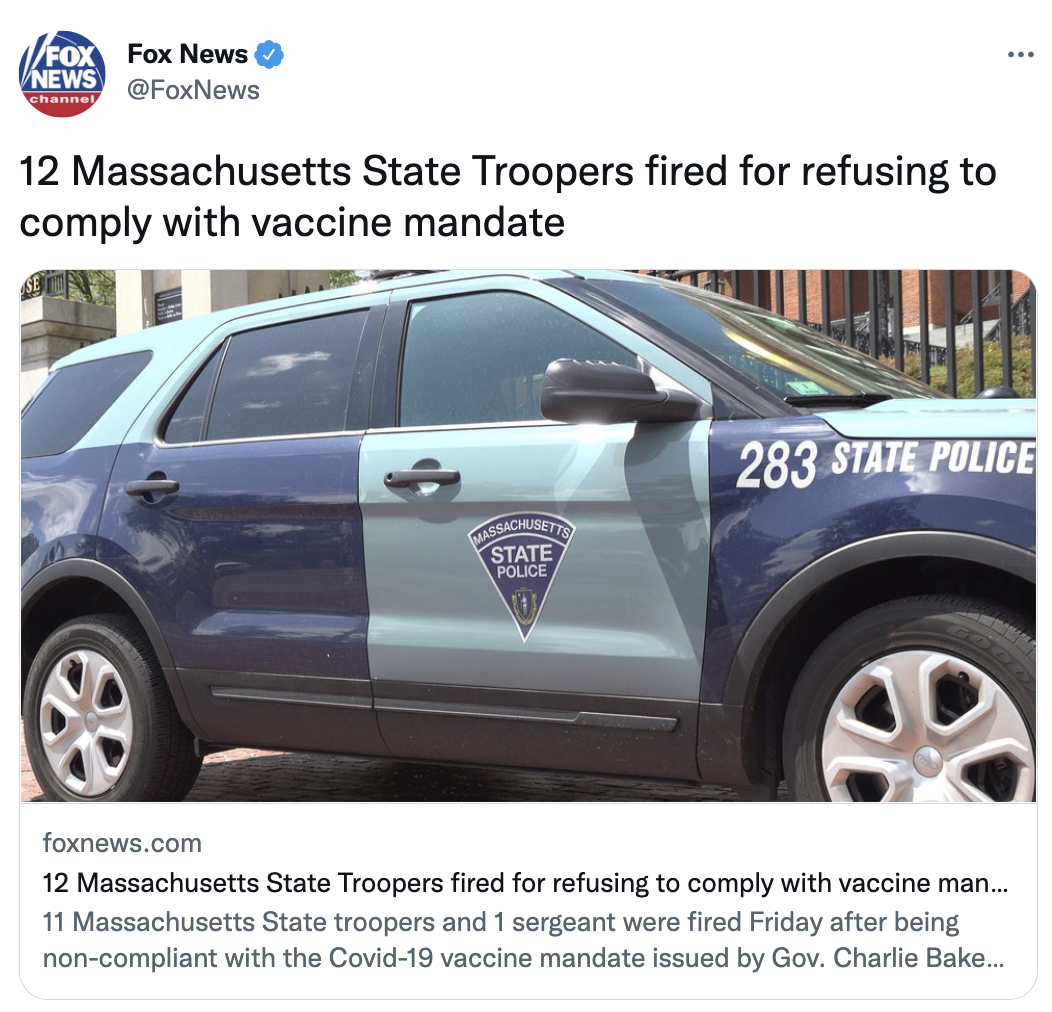The width and height of the screenshot is (1052, 1012).
Task: Click the front door handle on the cruiser
Action: pos(422,477)
